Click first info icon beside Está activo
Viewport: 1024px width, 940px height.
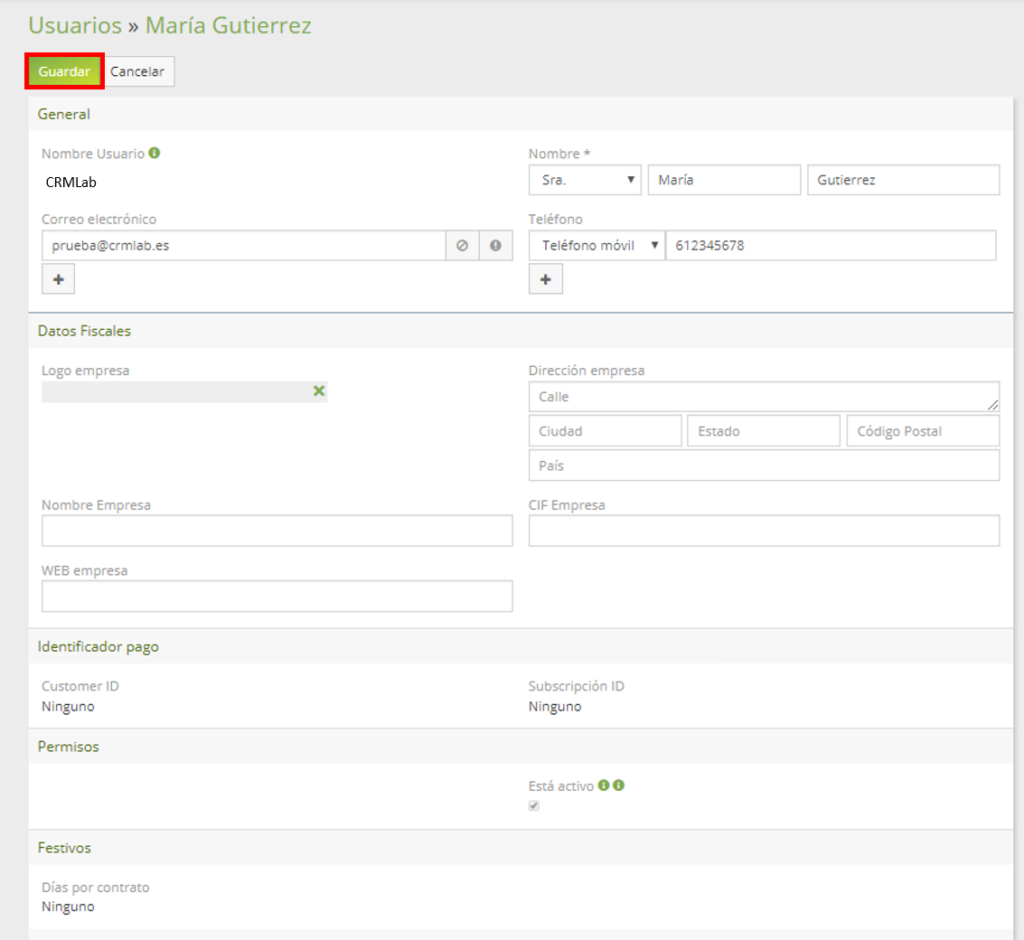click(603, 785)
